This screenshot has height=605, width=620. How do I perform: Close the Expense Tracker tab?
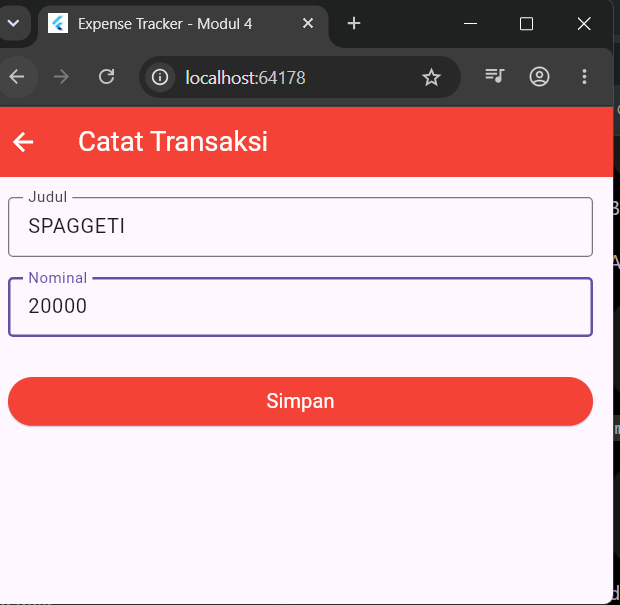tap(308, 23)
